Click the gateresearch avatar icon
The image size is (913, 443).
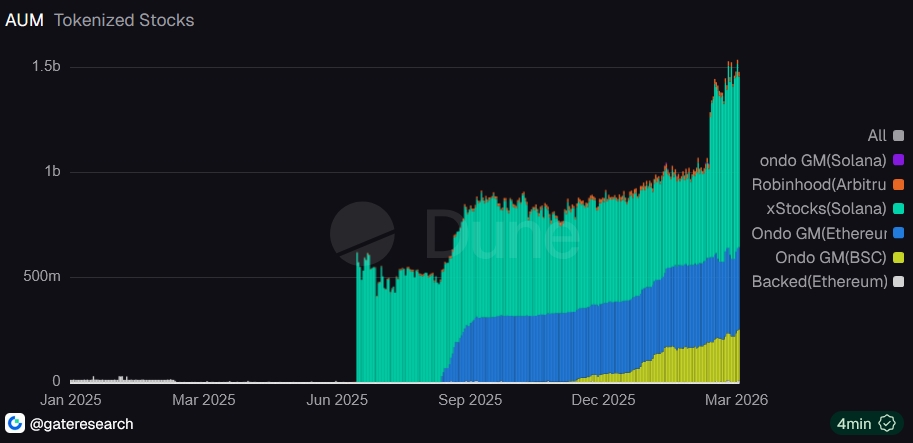coord(16,423)
